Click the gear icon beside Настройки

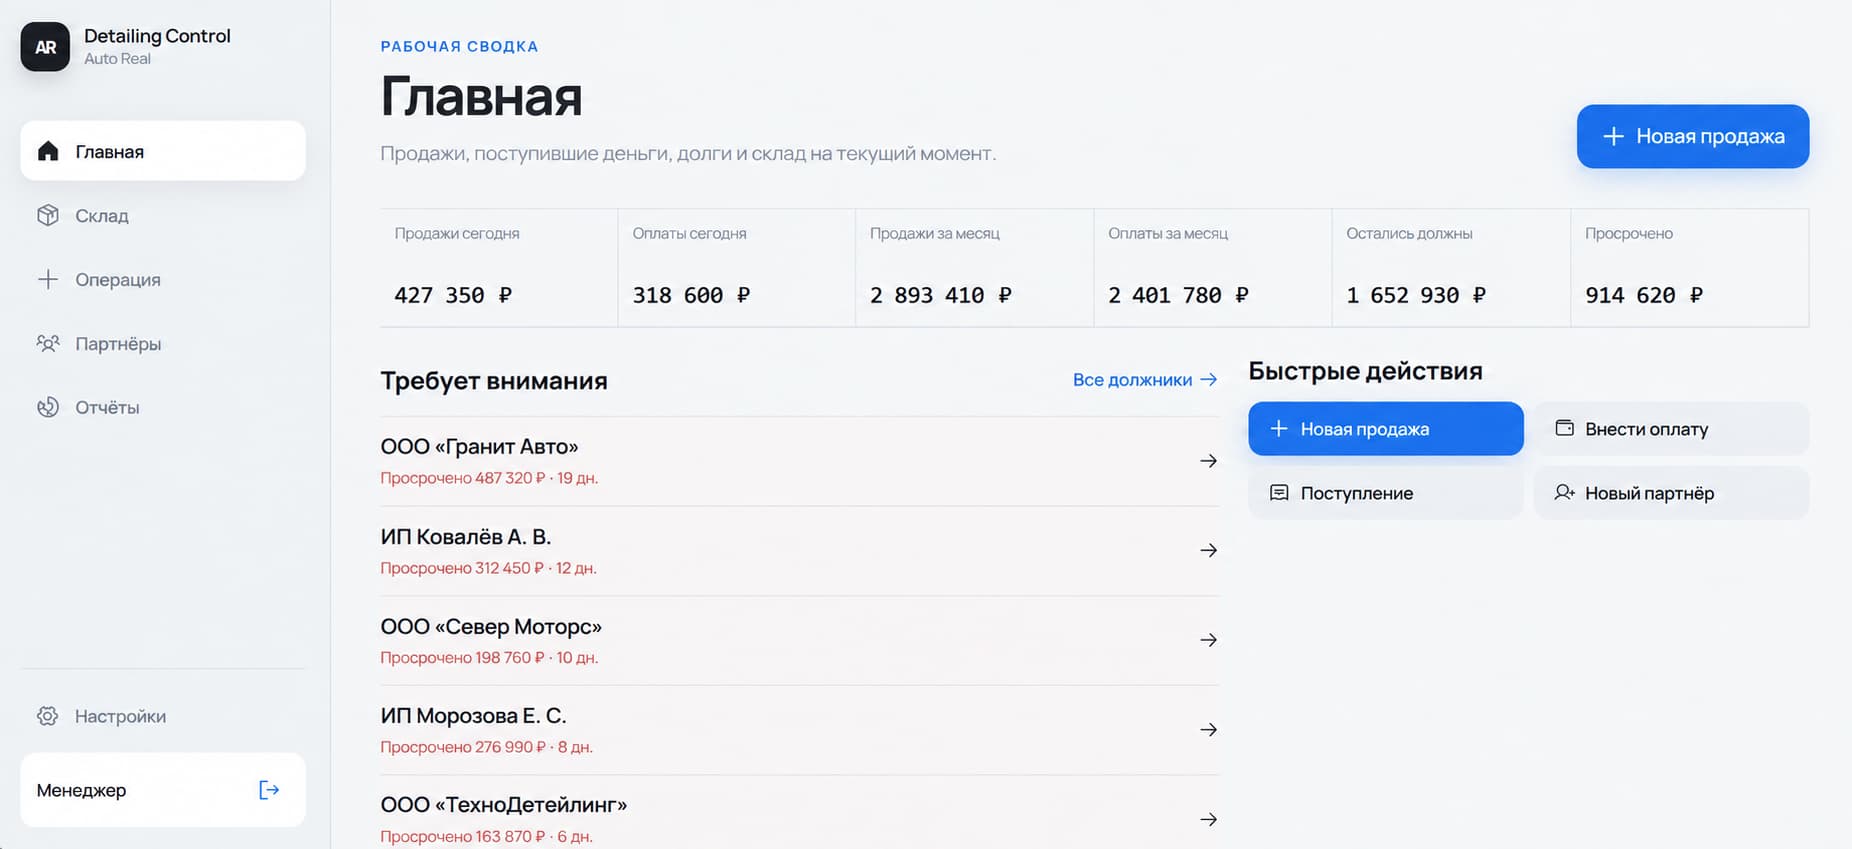click(x=48, y=716)
